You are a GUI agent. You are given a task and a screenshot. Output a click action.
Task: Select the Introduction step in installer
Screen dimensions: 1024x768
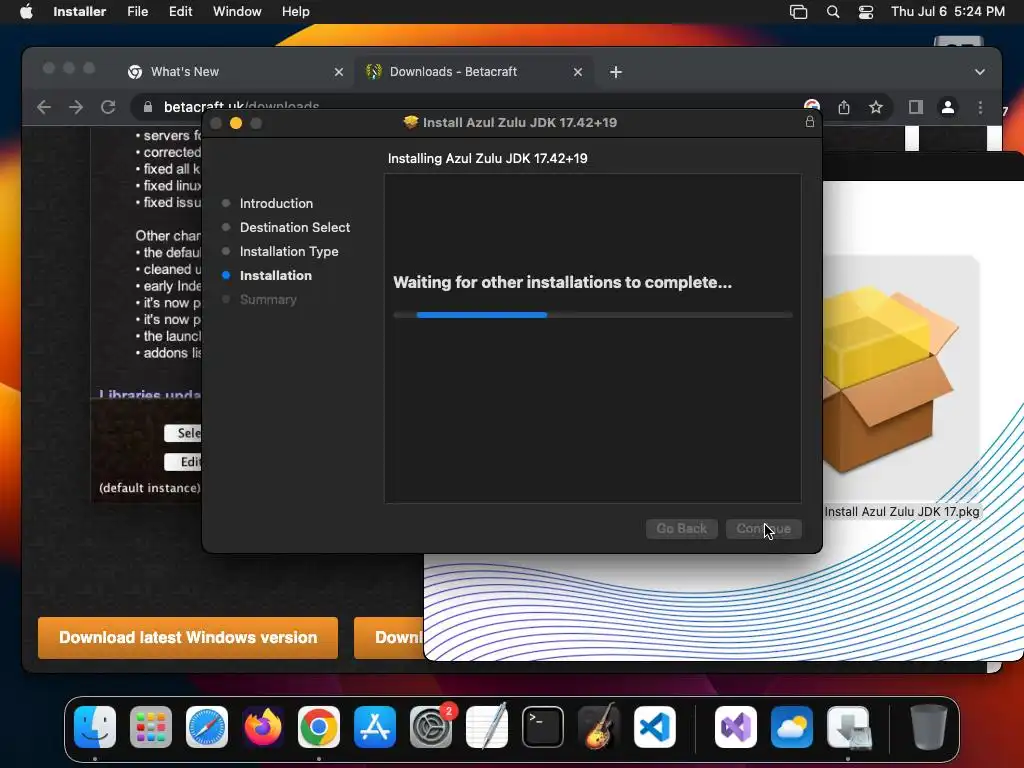pyautogui.click(x=276, y=203)
